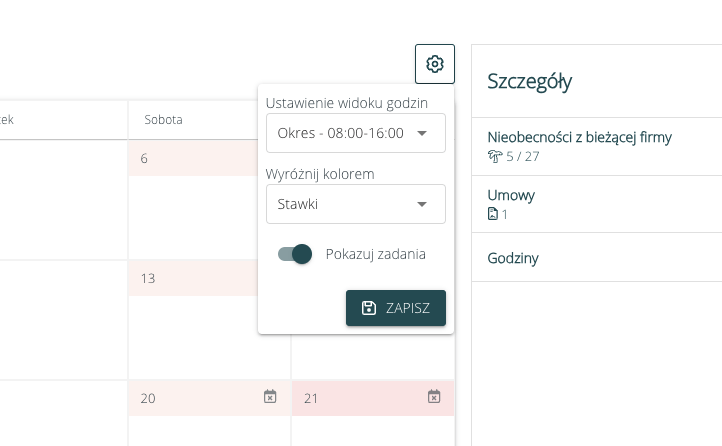Click the palm tree absence icon
This screenshot has height=446, width=722.
coord(493,156)
